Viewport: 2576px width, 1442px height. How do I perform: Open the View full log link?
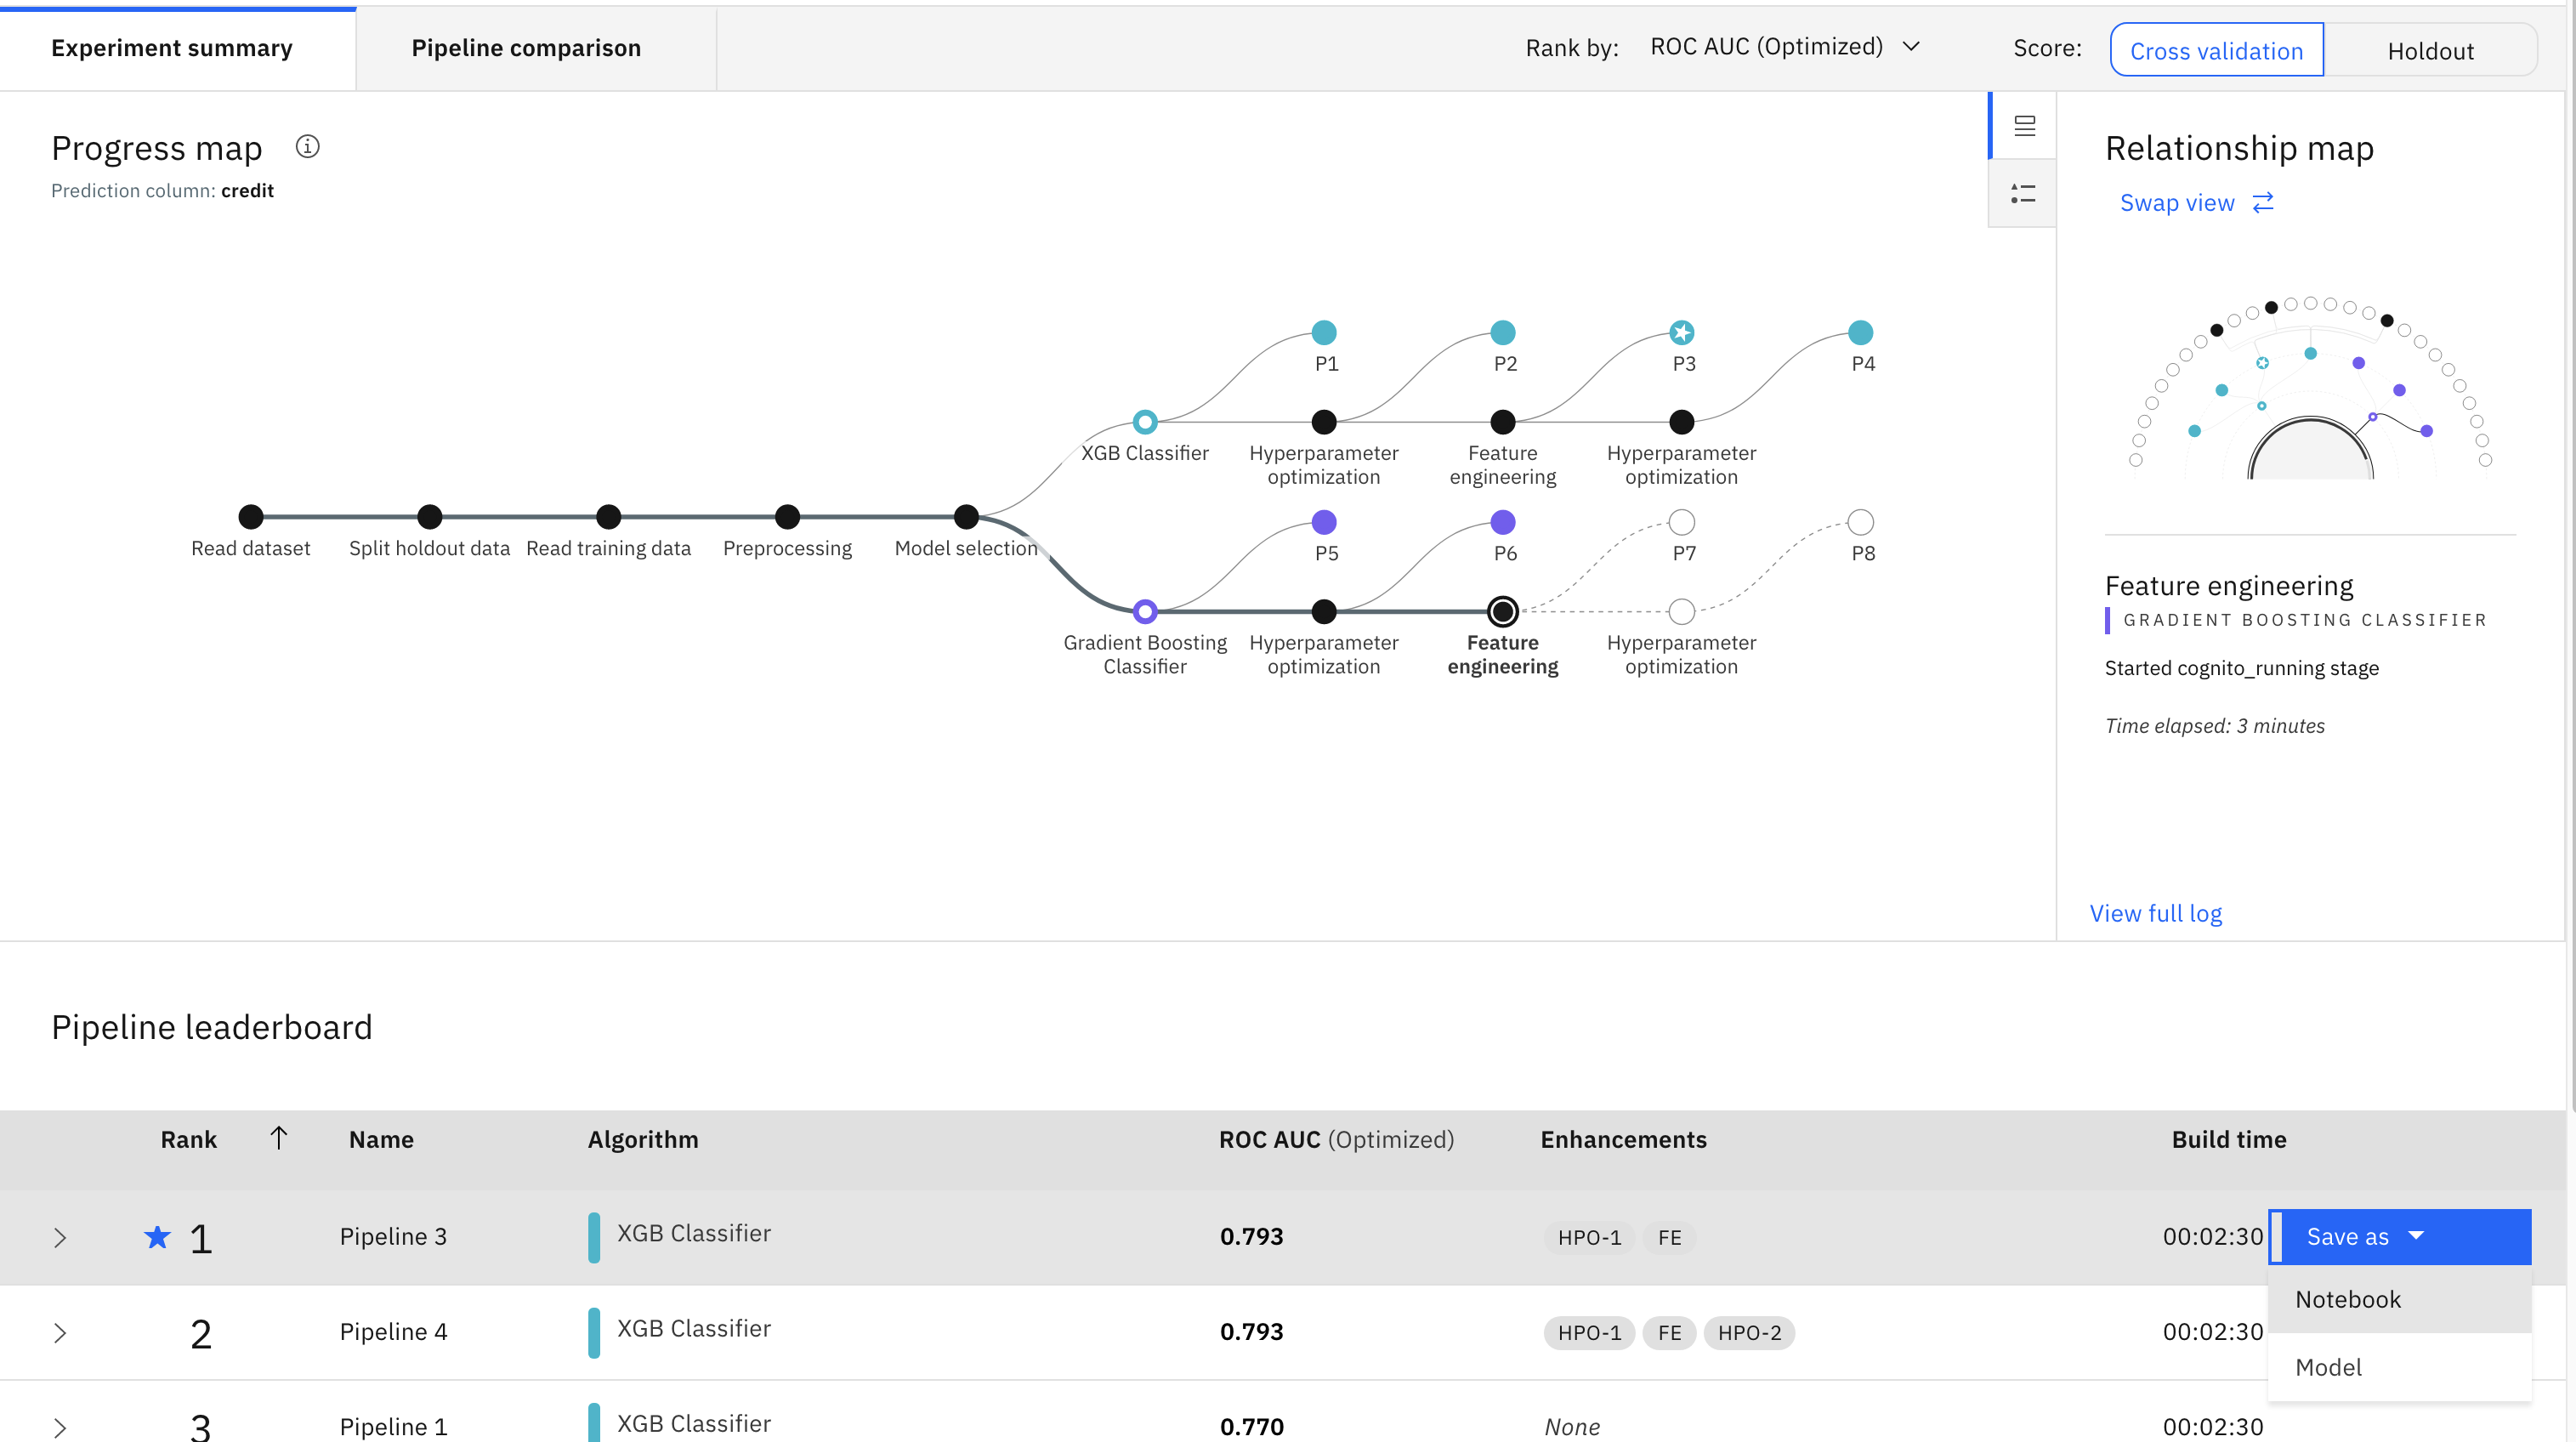coord(2155,913)
